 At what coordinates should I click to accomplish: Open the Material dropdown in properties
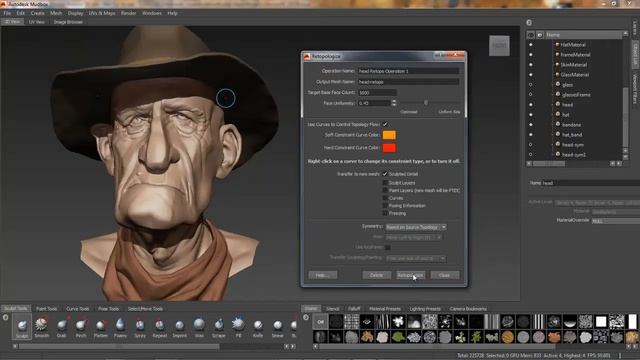(616, 212)
